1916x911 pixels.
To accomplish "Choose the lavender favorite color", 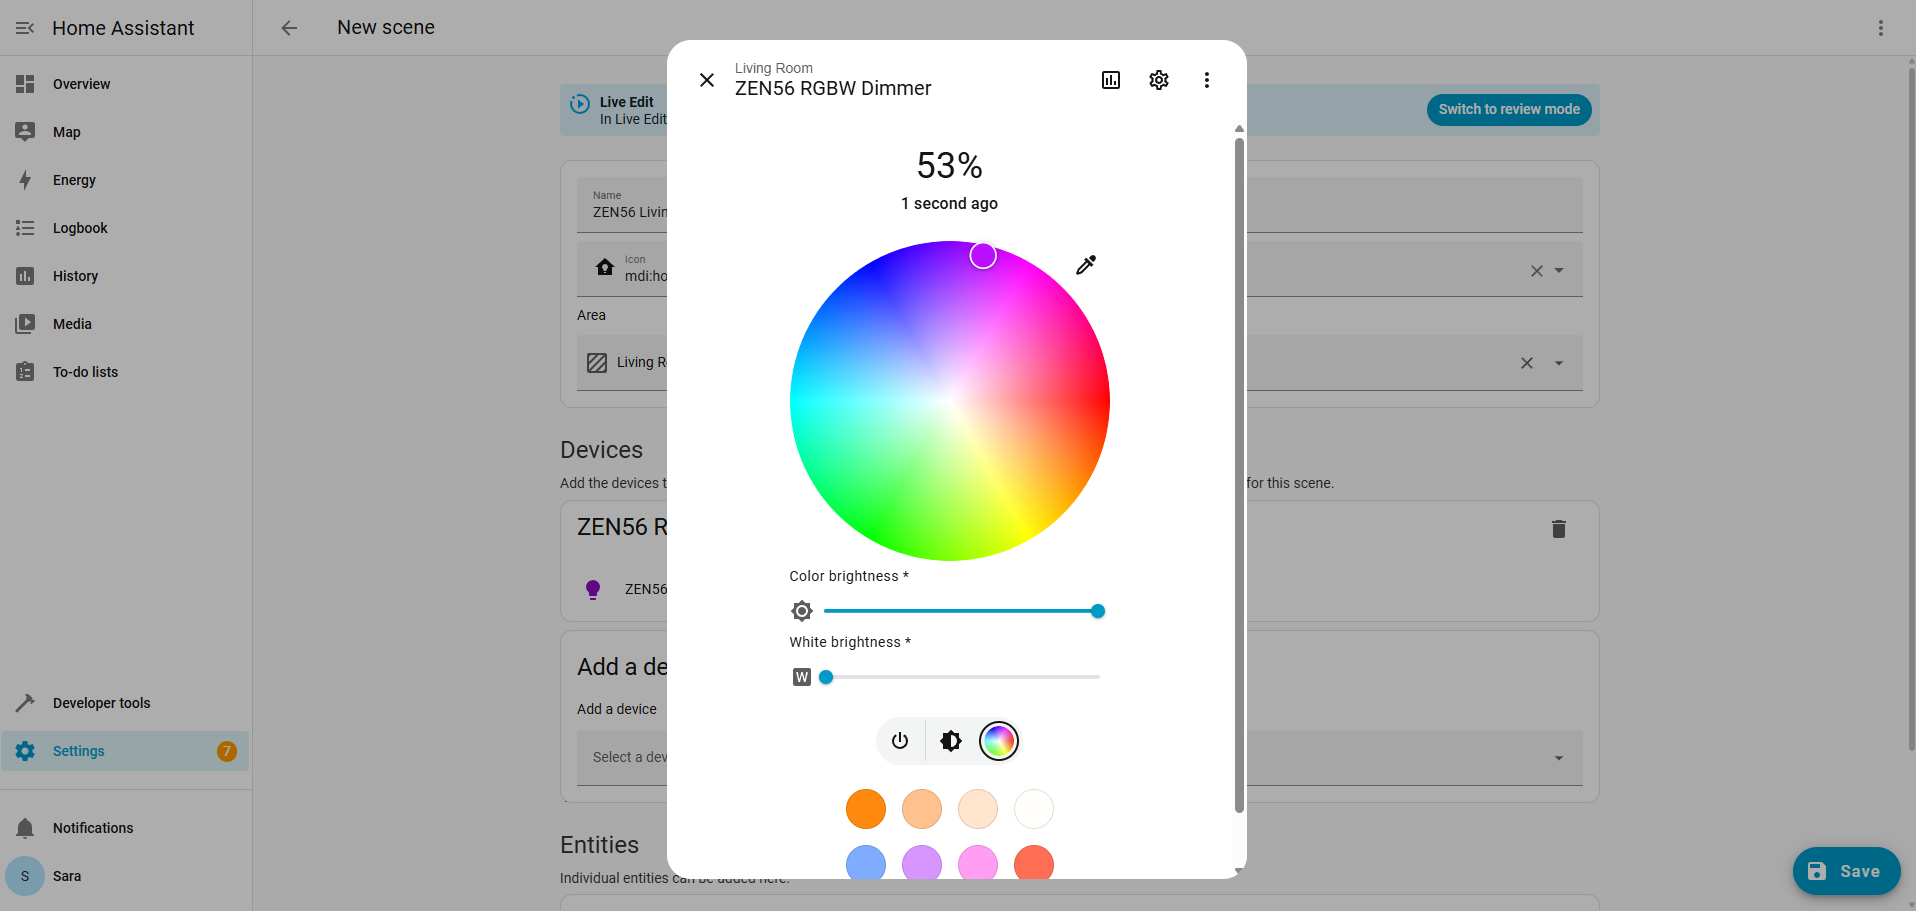I will [922, 862].
